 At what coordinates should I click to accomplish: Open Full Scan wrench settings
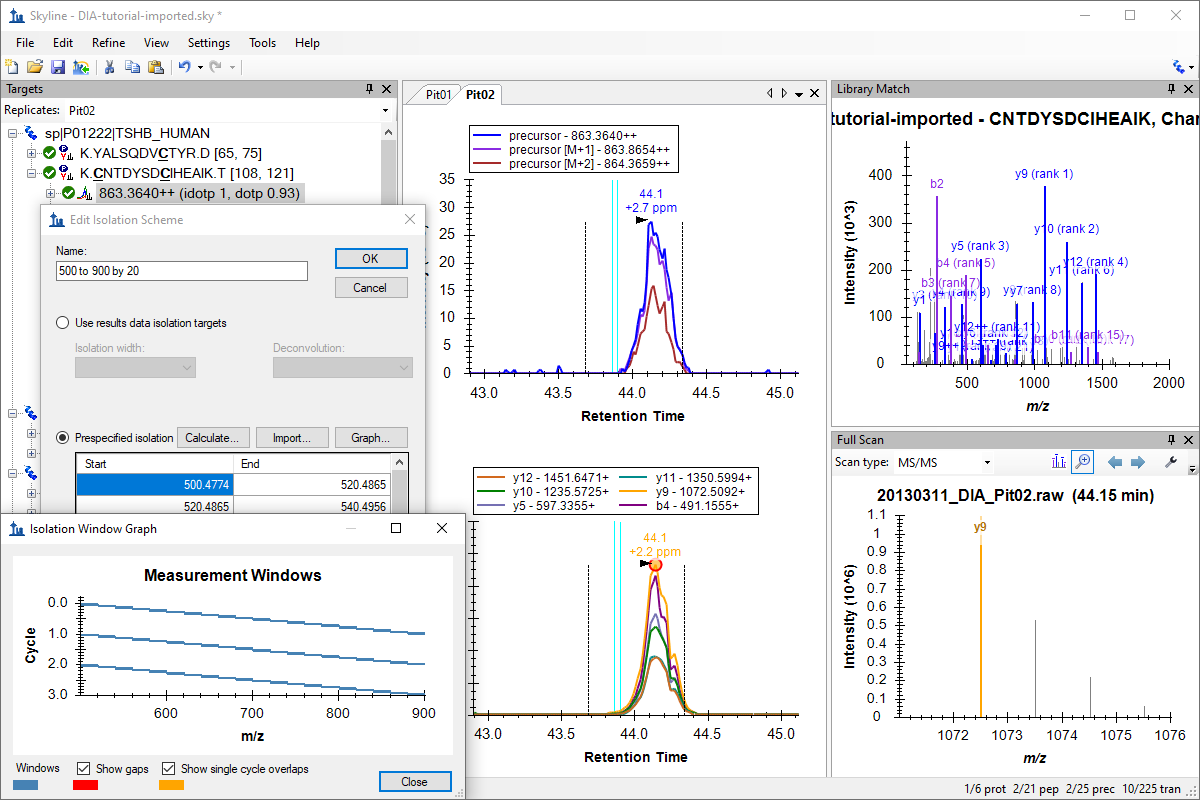click(1171, 462)
